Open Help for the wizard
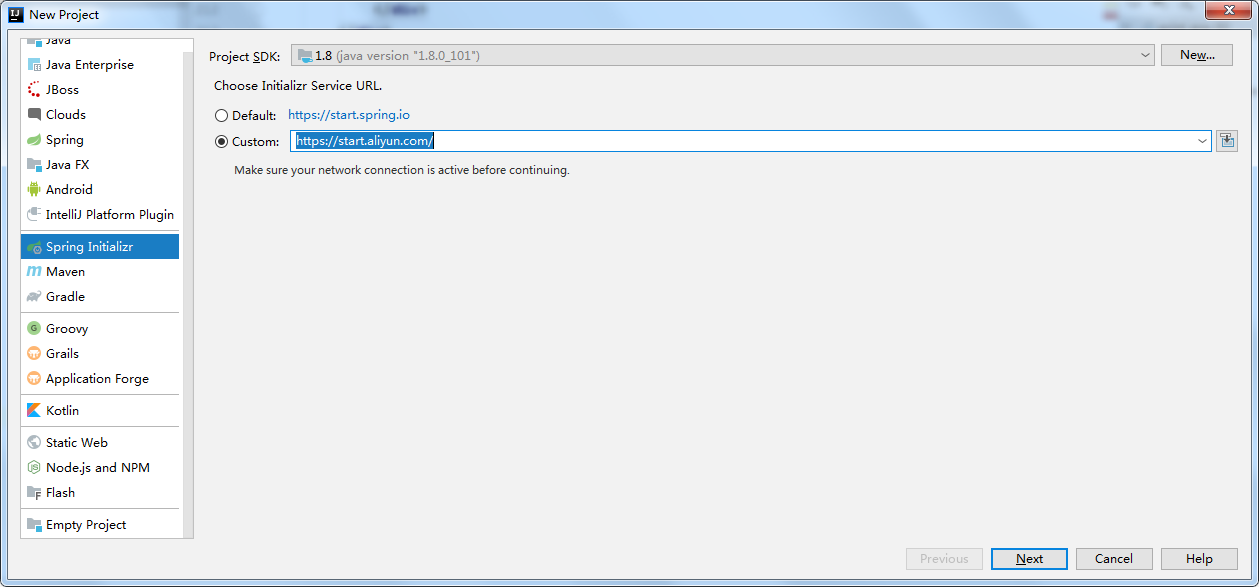The image size is (1259, 587). (1199, 559)
